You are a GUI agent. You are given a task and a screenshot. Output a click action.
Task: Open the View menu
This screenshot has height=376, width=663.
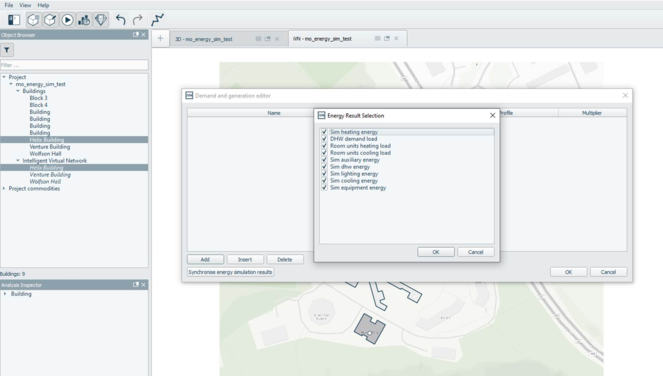tap(25, 5)
